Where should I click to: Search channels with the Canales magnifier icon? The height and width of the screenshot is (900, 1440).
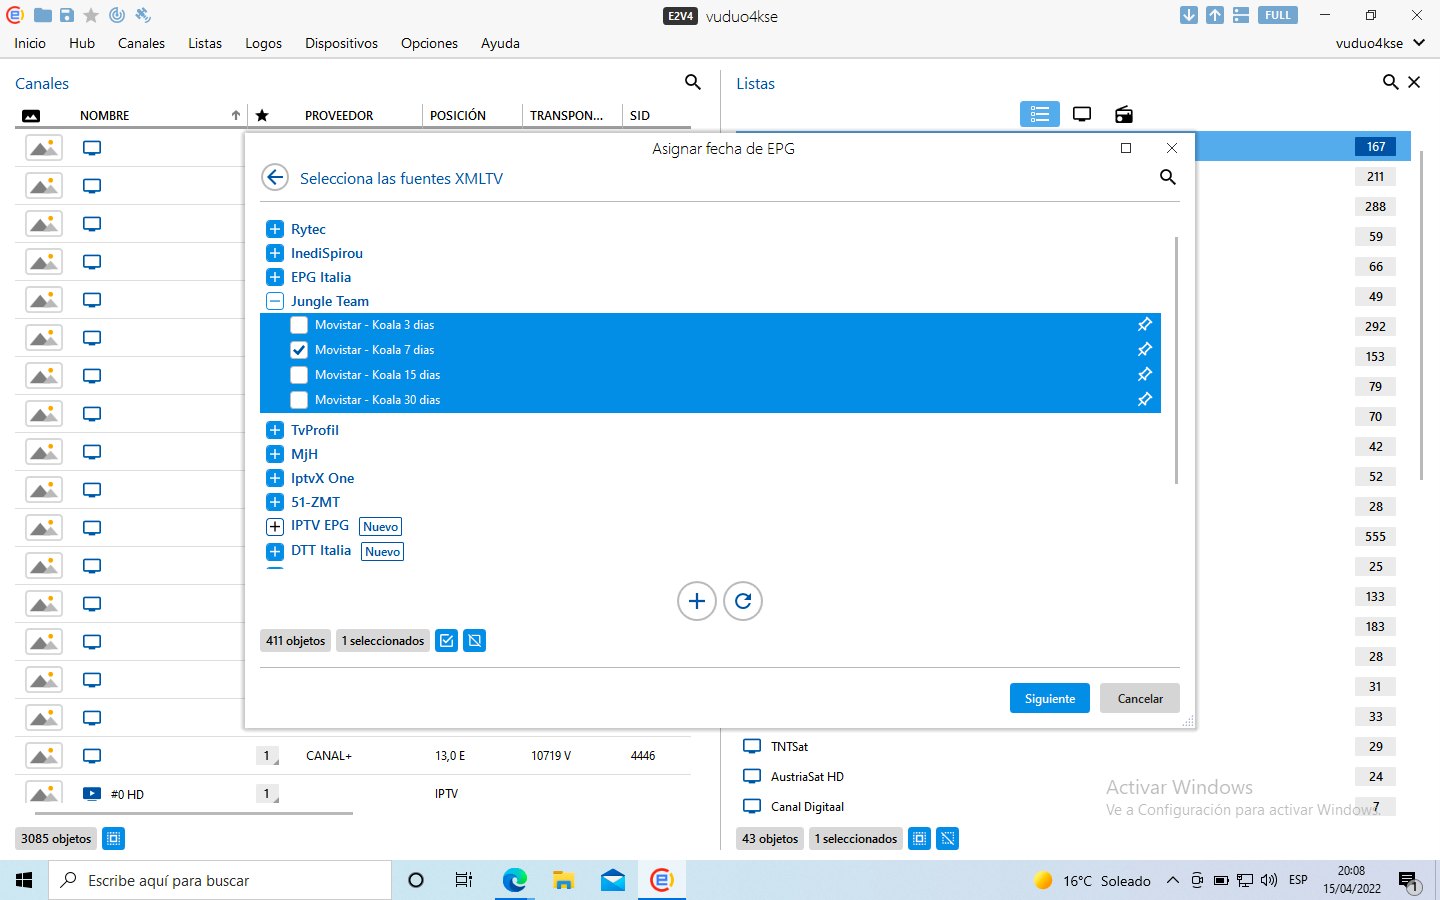[x=692, y=83]
